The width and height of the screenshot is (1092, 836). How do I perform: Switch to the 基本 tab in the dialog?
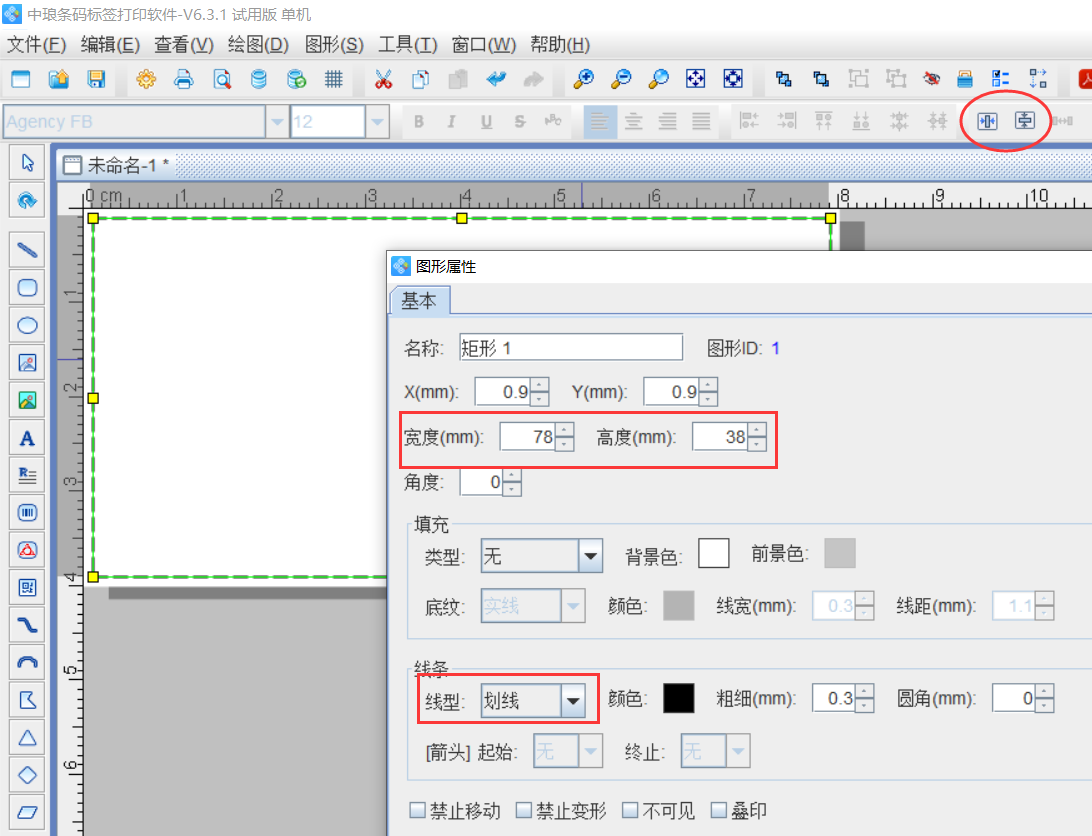click(x=419, y=300)
